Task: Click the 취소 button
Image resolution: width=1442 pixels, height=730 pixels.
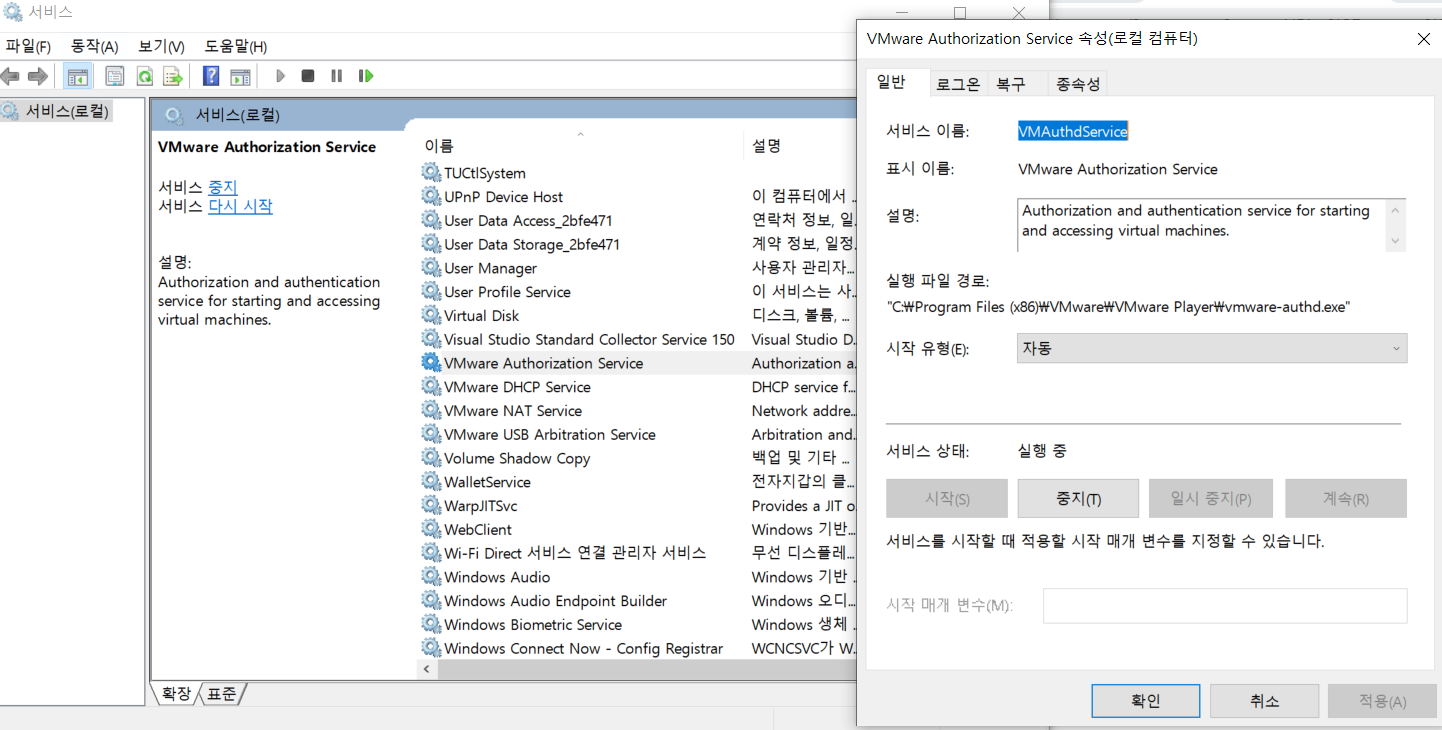Action: click(x=1264, y=701)
